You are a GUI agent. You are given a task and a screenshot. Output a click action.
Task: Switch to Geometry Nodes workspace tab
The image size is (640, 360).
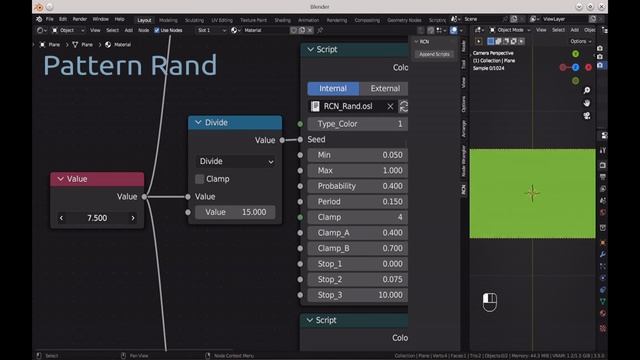[x=404, y=20]
